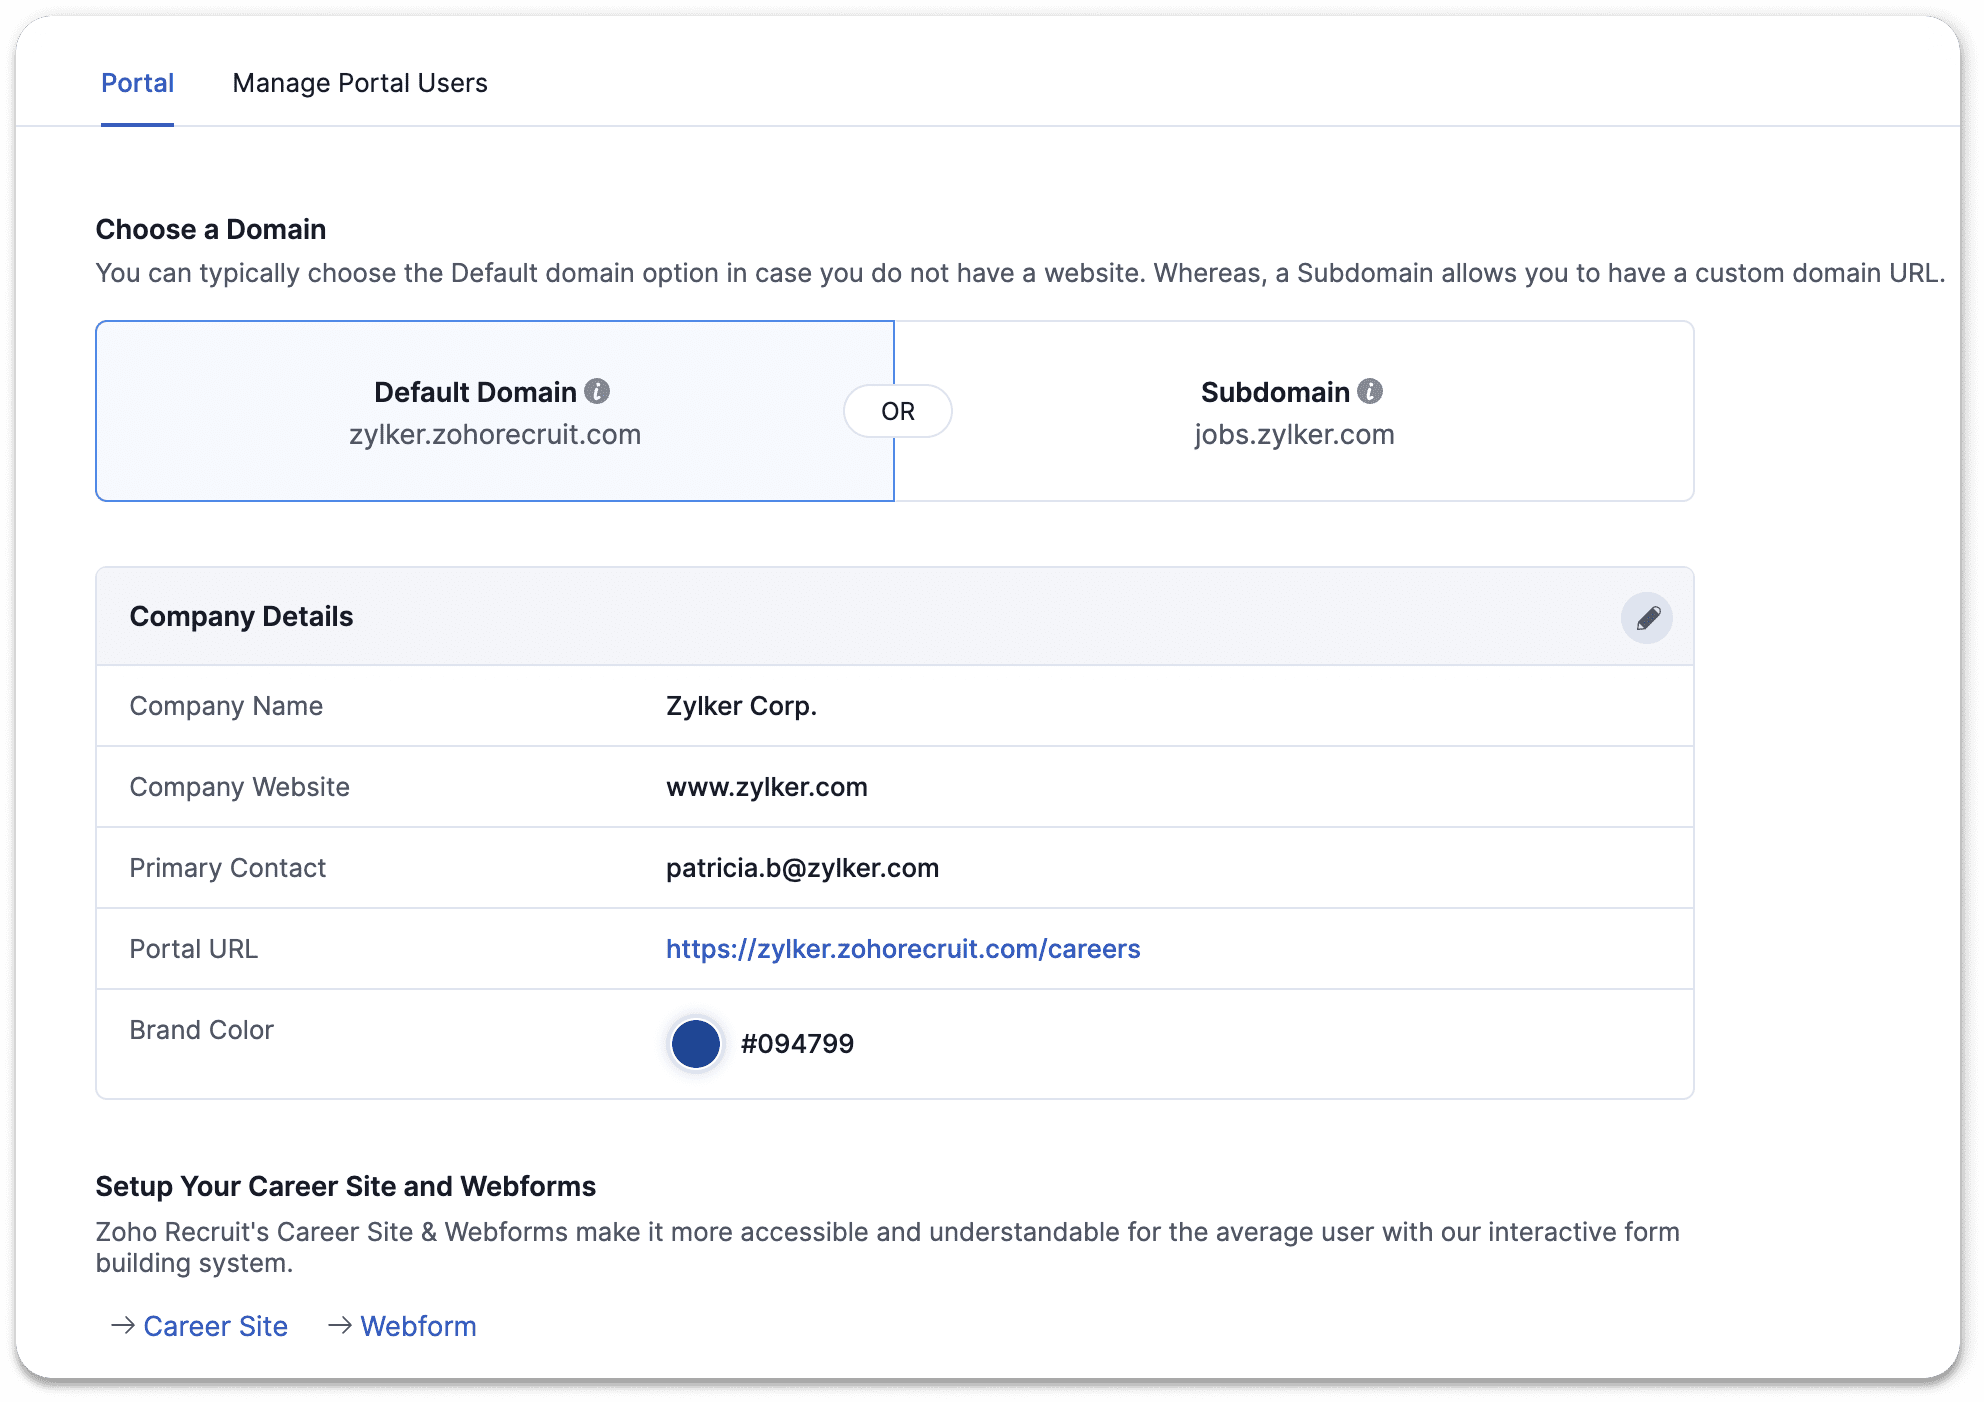
Task: Click the Zylker Corp. company name value
Action: point(741,706)
